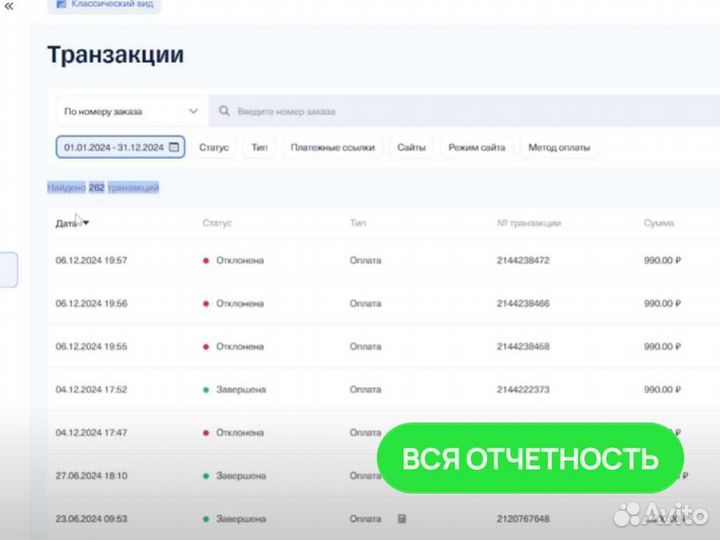Click Найдено 262 транзакций text
The height and width of the screenshot is (540, 720).
pyautogui.click(x=103, y=187)
